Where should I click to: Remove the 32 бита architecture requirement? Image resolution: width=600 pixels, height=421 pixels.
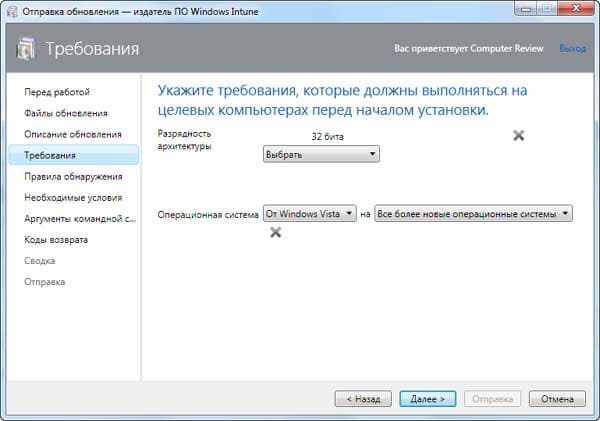pyautogui.click(x=518, y=135)
